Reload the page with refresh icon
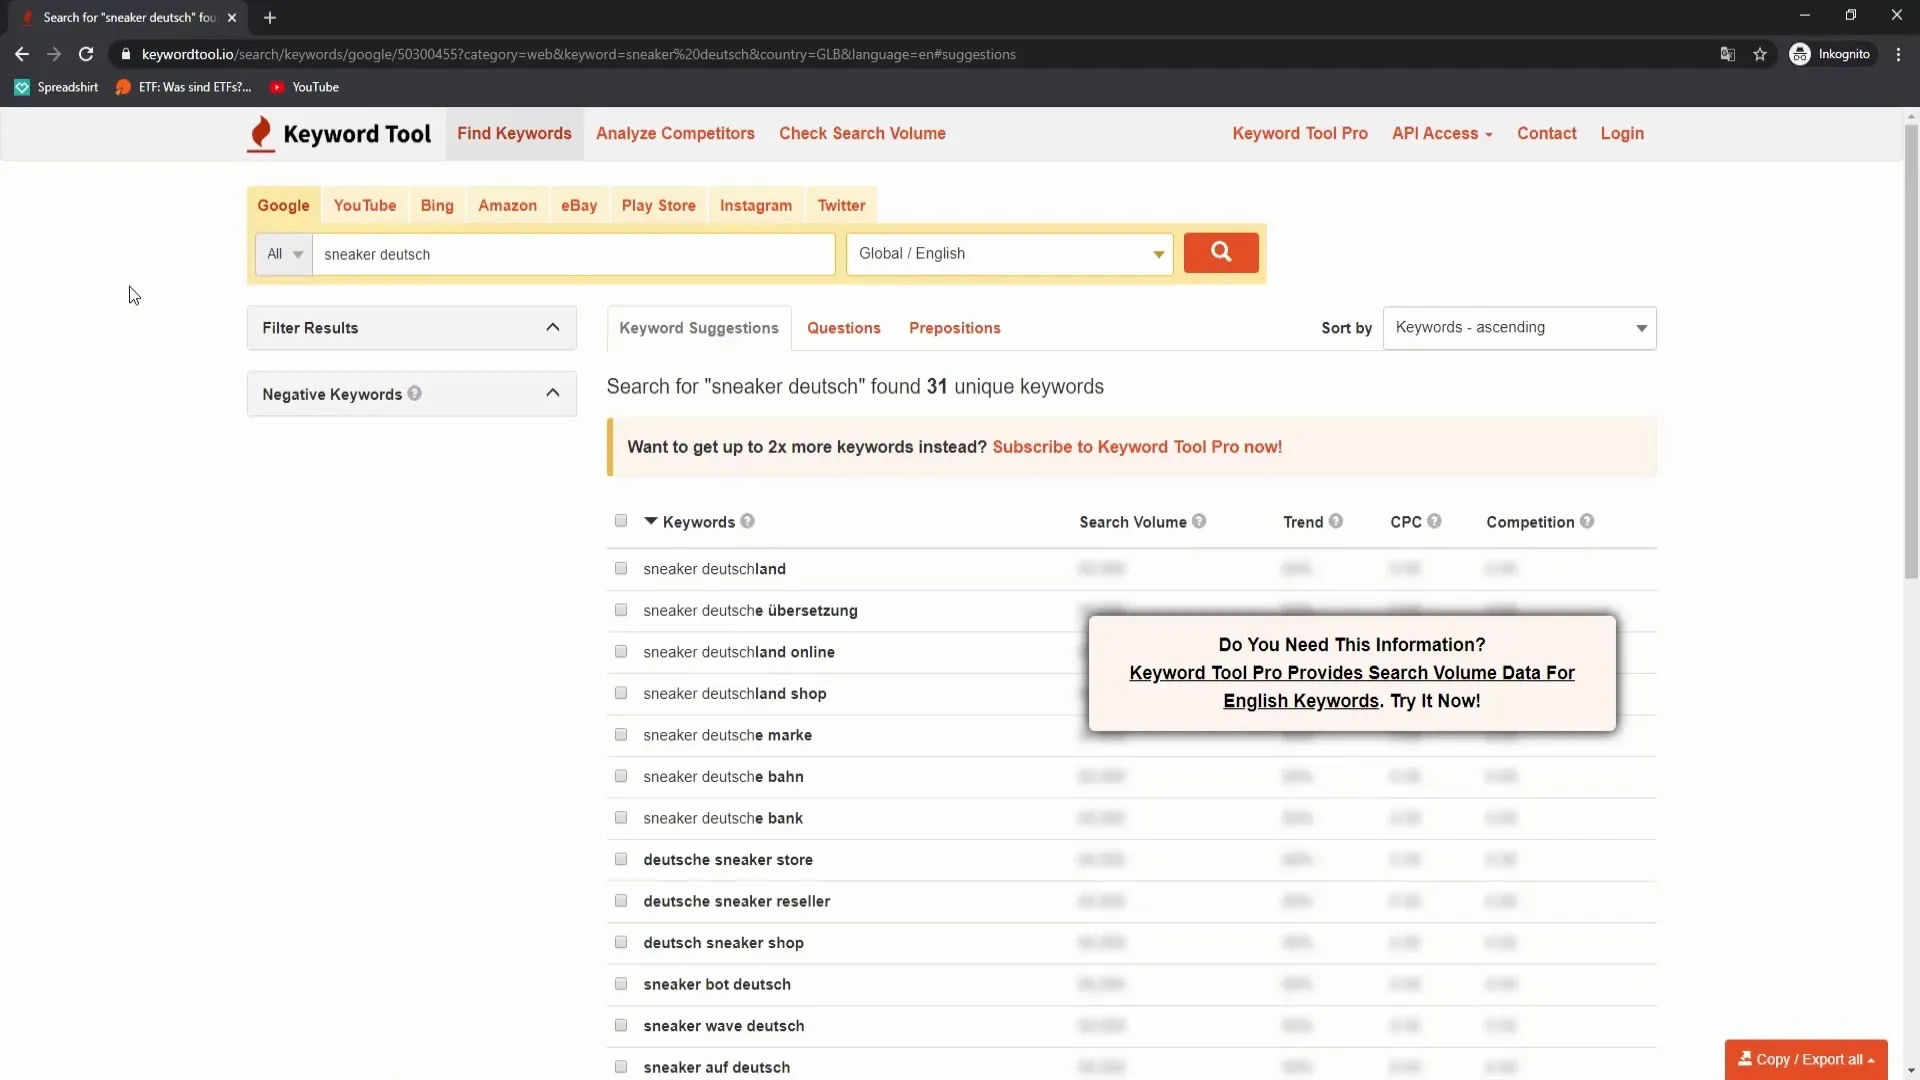Screen dimensions: 1920x1080 (86, 54)
